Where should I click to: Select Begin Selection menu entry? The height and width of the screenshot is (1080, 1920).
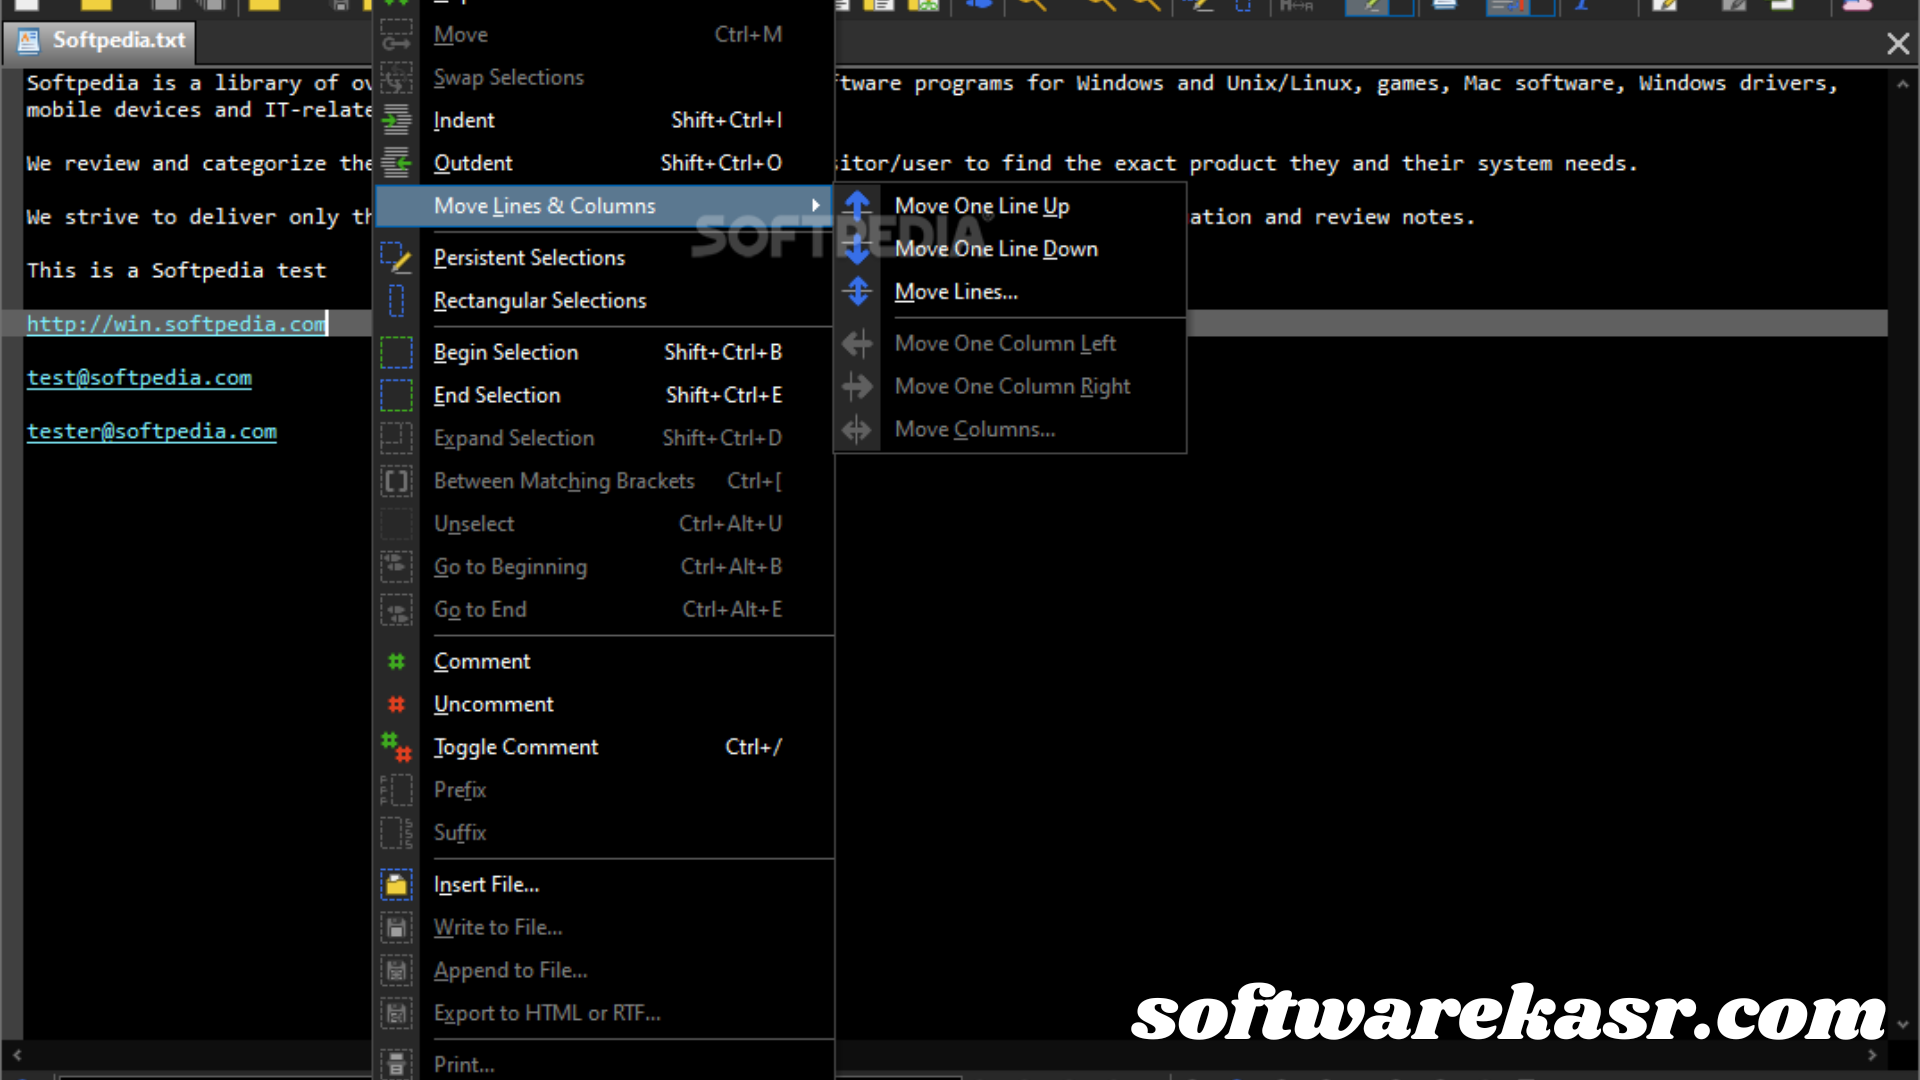(604, 353)
